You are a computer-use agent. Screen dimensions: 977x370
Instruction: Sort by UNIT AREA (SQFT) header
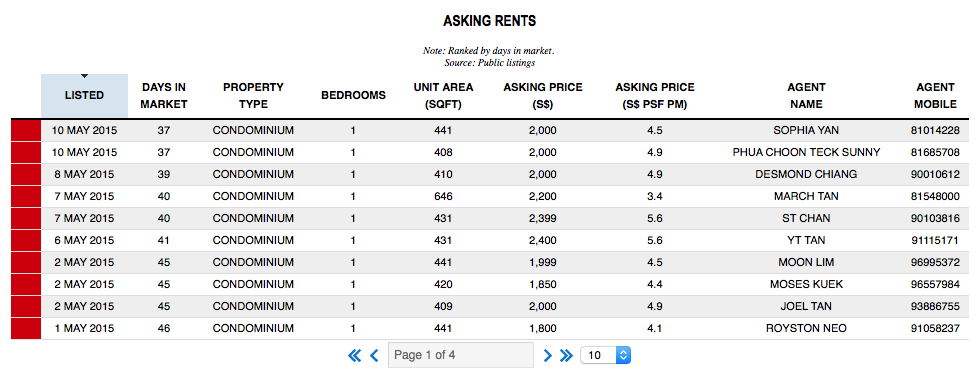(443, 96)
